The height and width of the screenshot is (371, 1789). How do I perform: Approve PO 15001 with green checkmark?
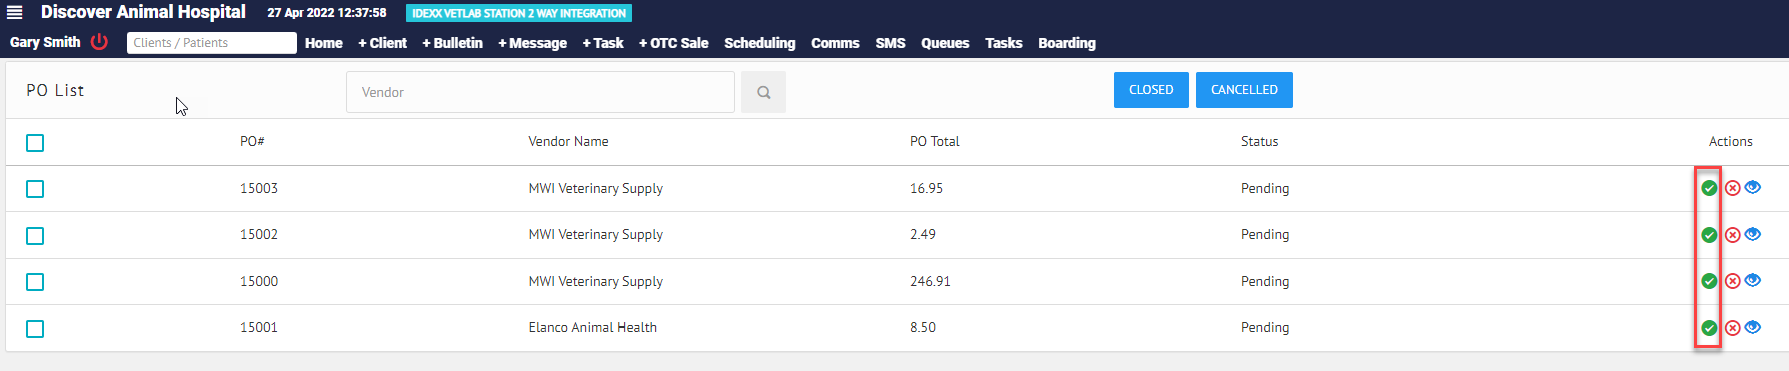(x=1709, y=328)
